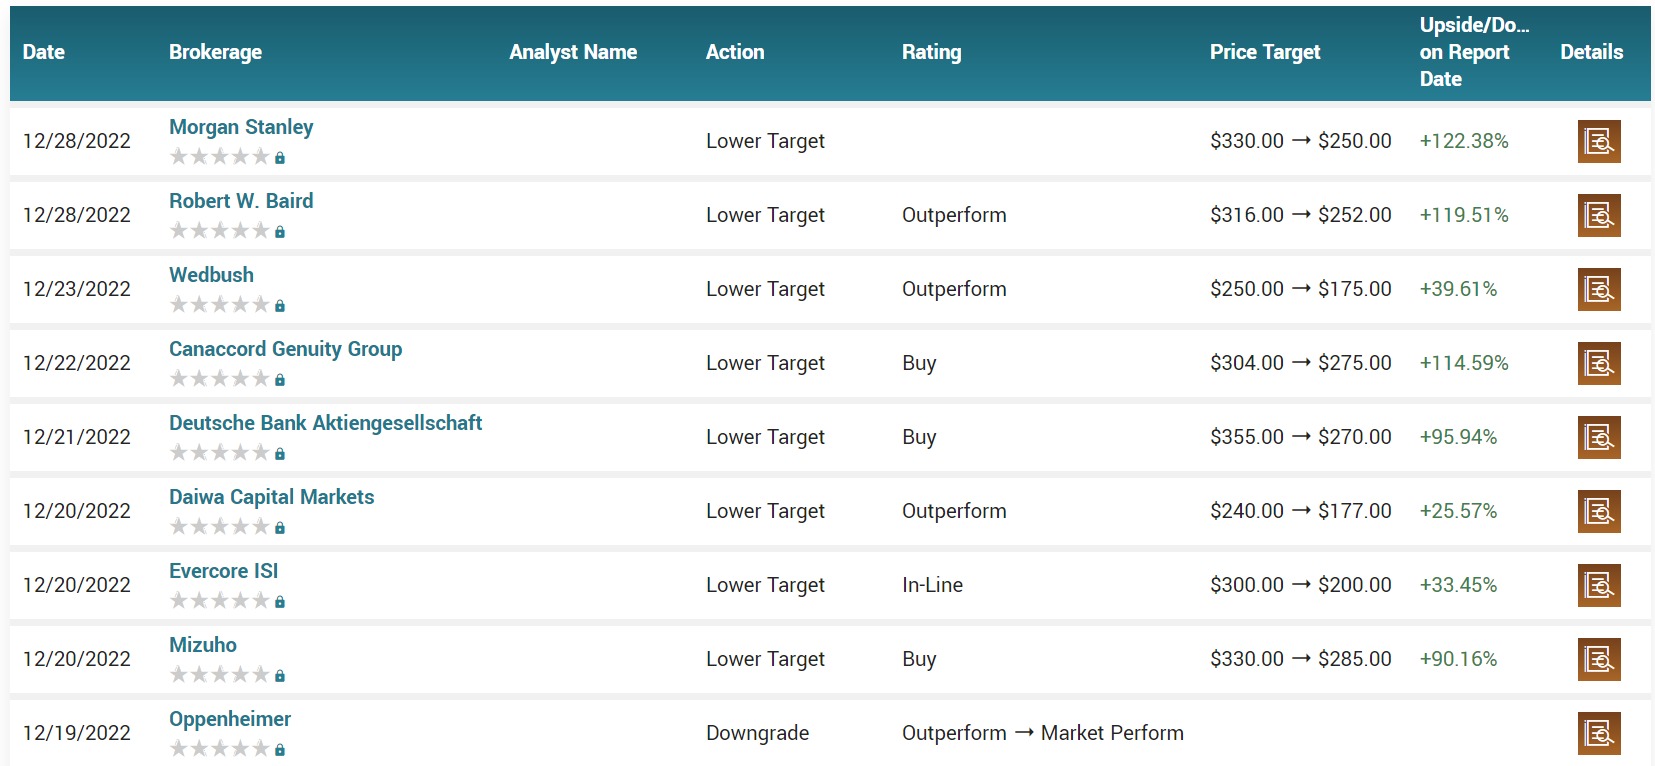The height and width of the screenshot is (766, 1655).
Task: View details icon for Oppenheimer downgrade row
Action: [1598, 734]
